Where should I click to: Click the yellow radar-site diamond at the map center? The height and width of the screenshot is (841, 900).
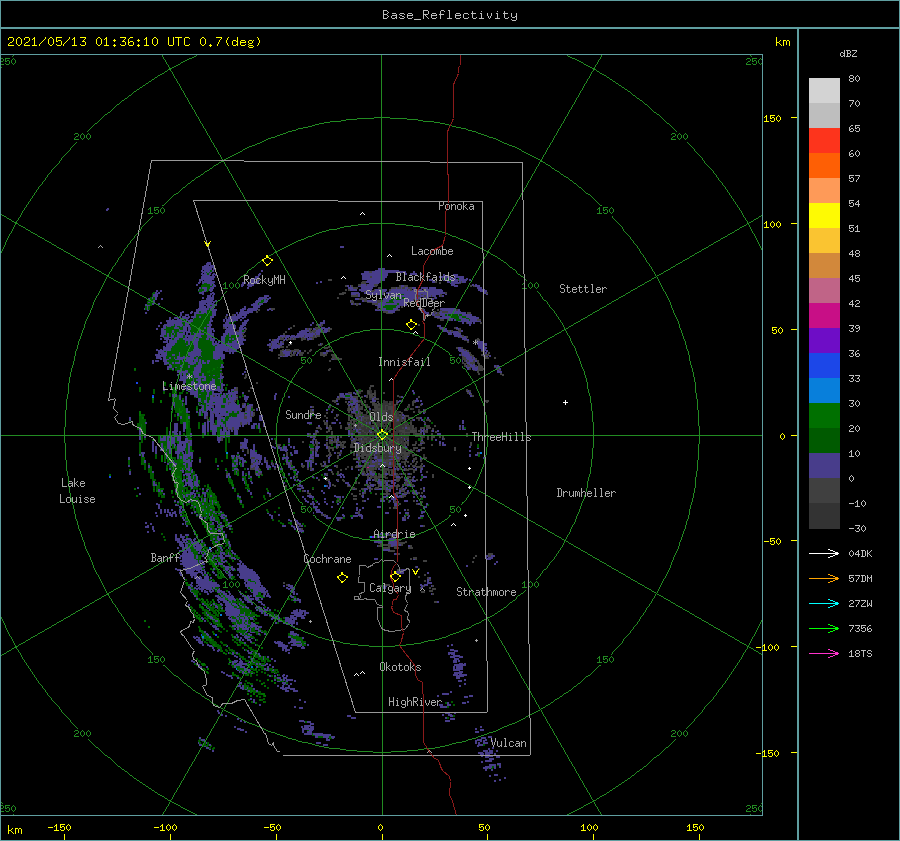tap(382, 435)
